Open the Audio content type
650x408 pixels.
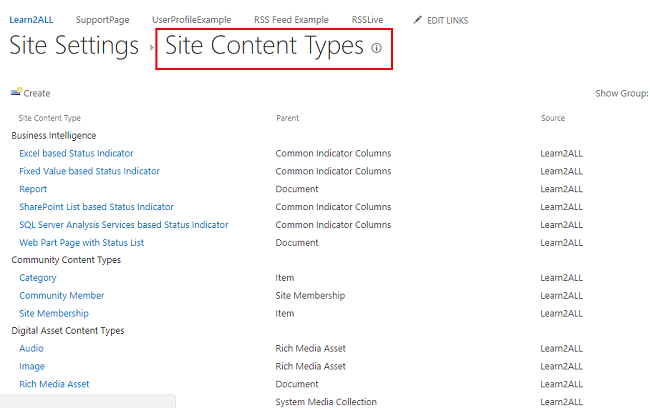click(x=31, y=349)
